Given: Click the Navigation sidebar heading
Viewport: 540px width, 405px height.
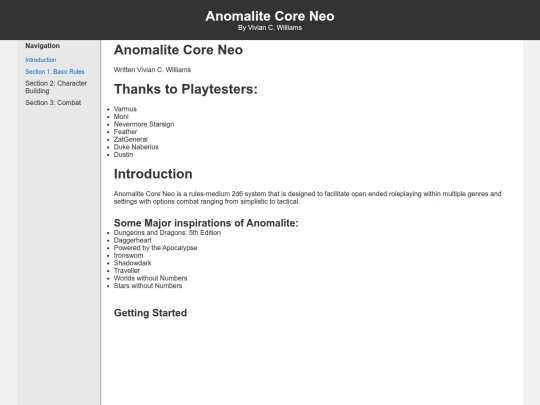Looking at the screenshot, I should tap(42, 46).
